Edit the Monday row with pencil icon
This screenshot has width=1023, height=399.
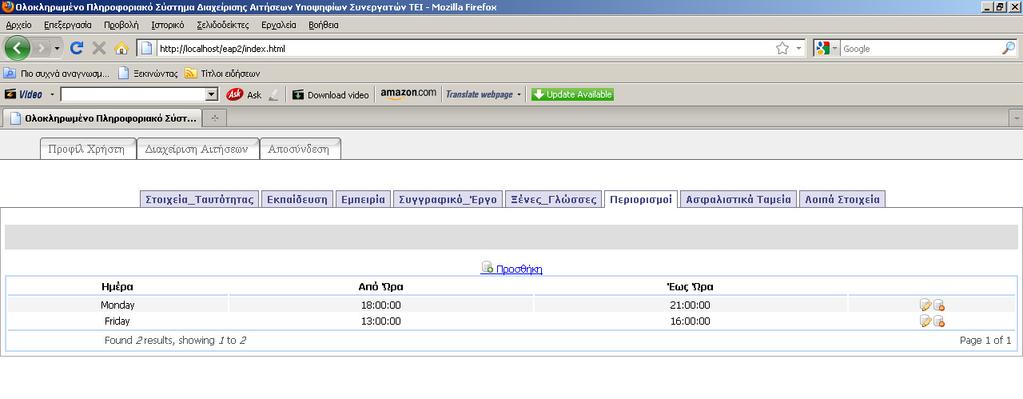tap(925, 304)
